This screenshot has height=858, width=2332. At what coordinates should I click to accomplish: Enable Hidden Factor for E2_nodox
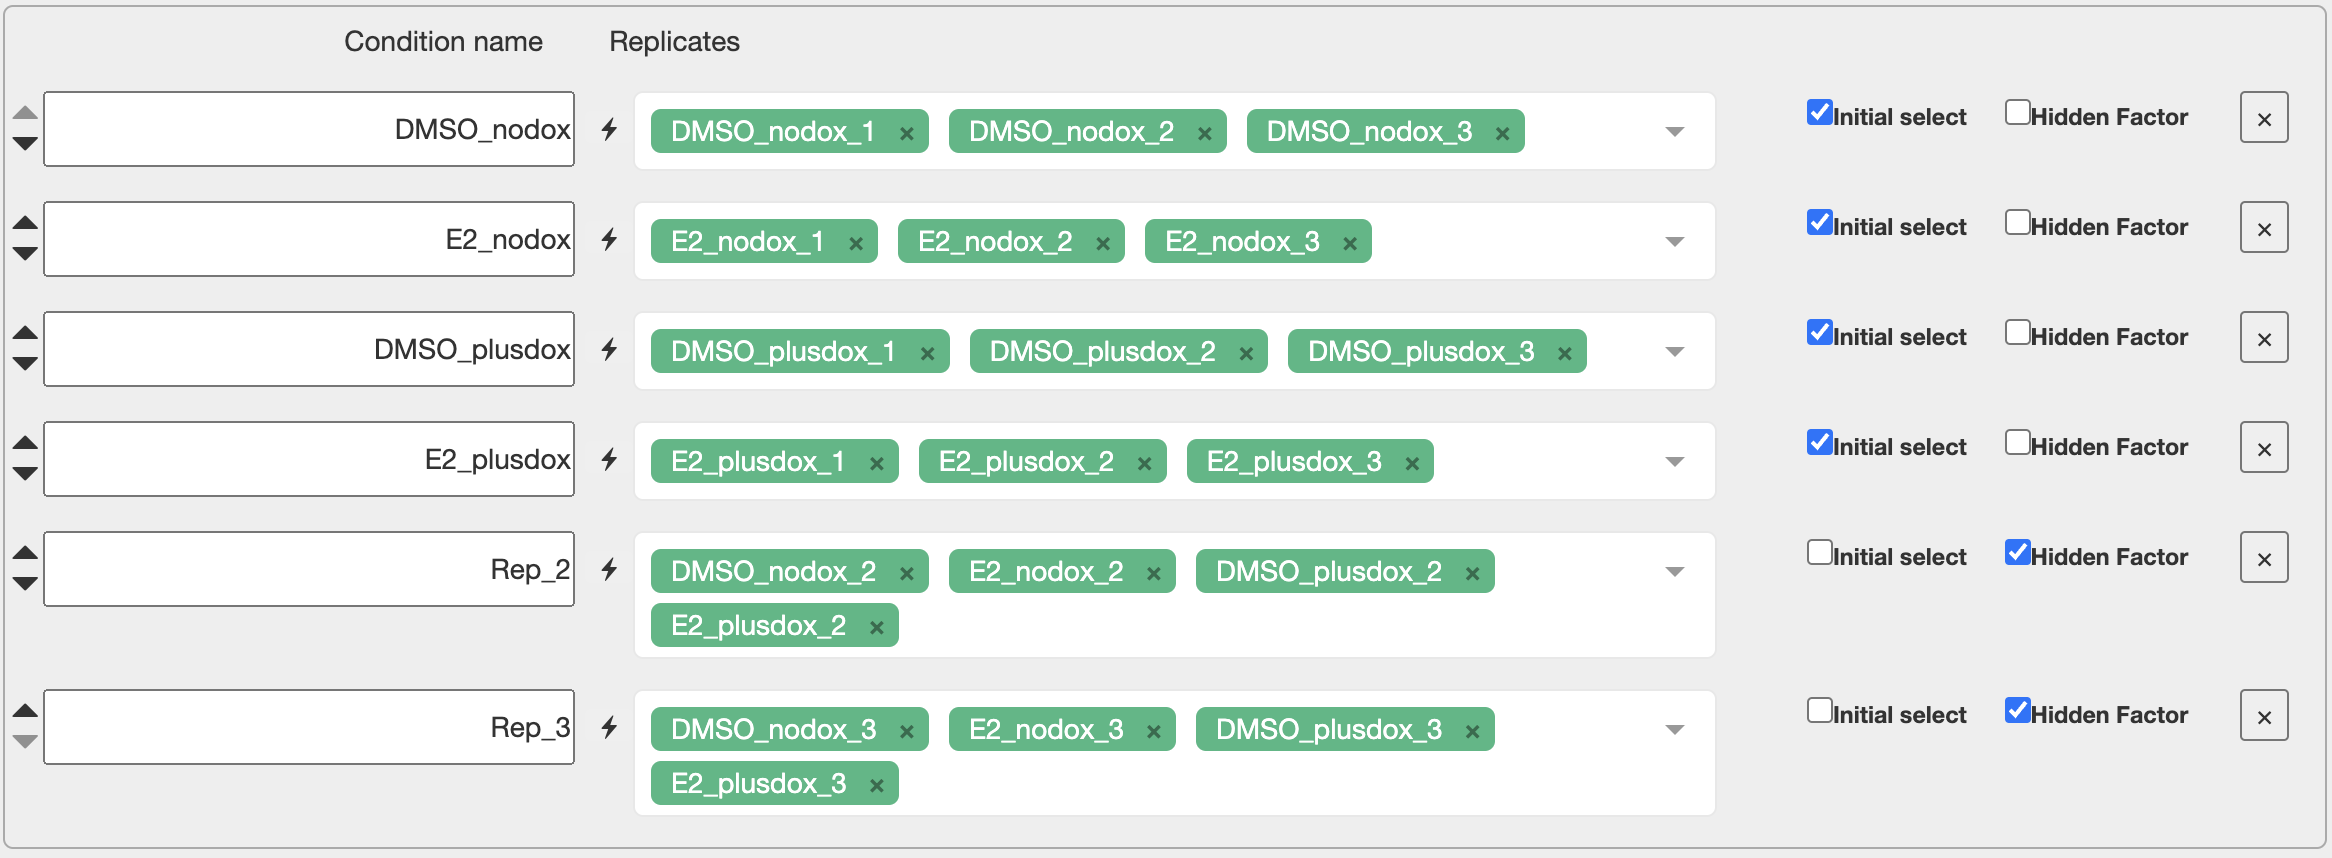tap(2018, 222)
